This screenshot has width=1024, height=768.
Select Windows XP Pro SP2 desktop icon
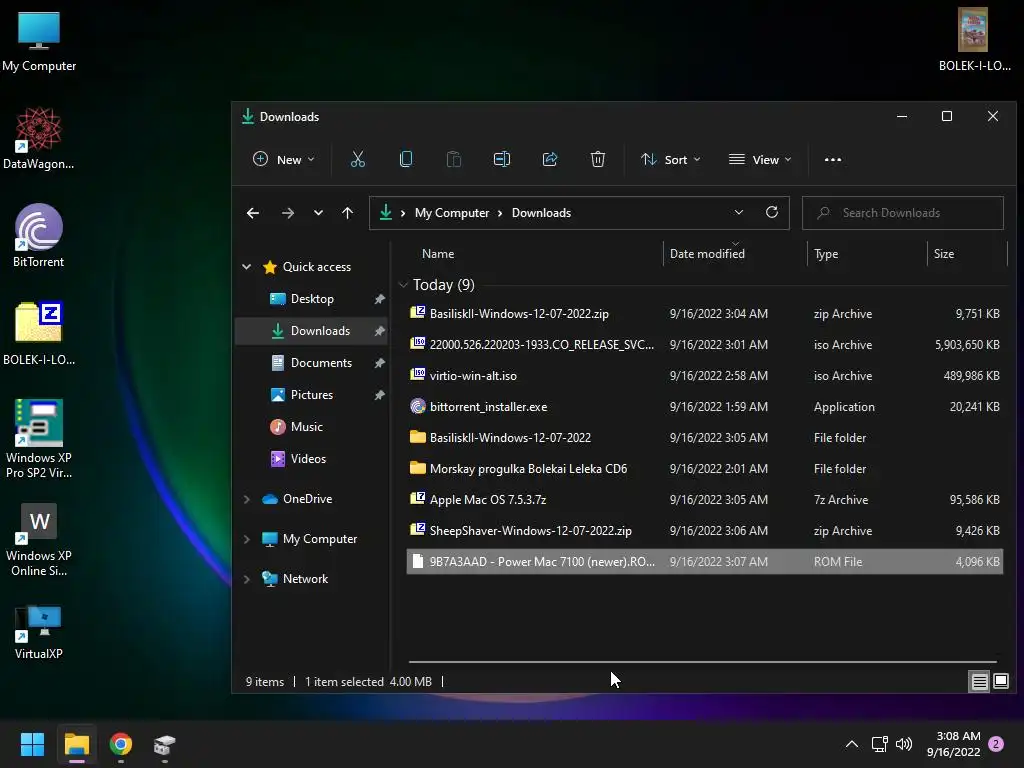(x=39, y=439)
